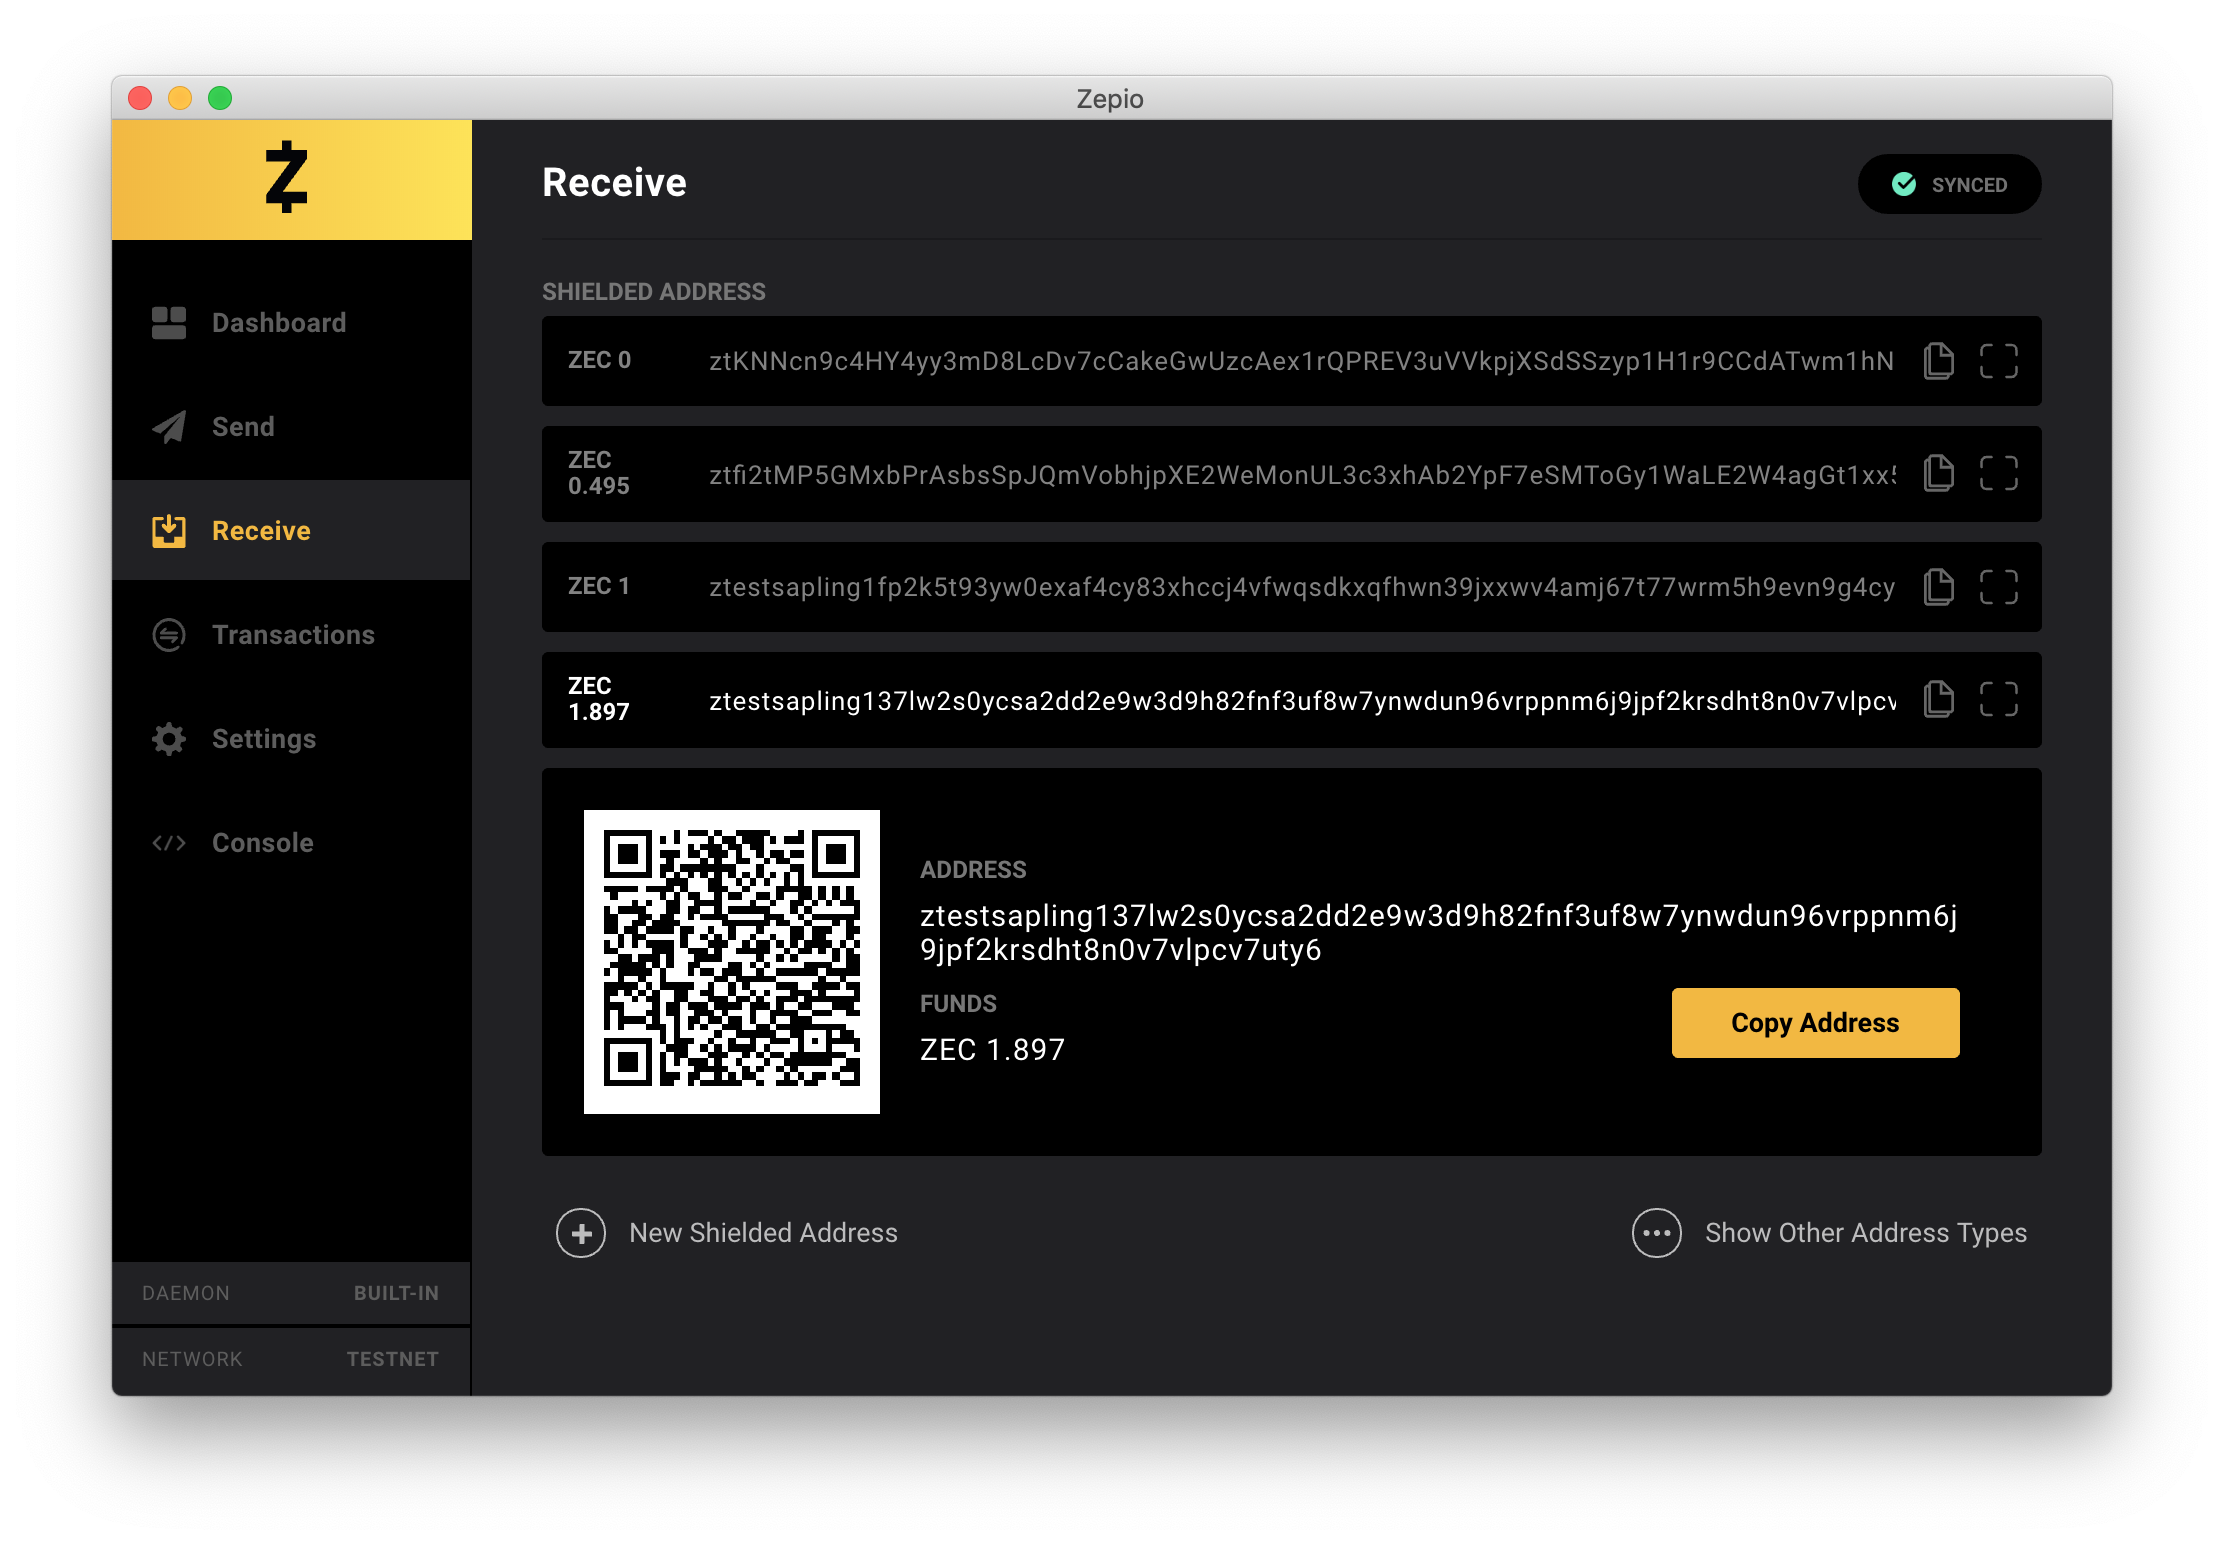The width and height of the screenshot is (2224, 1544).
Task: Open the Console view
Action: point(262,843)
